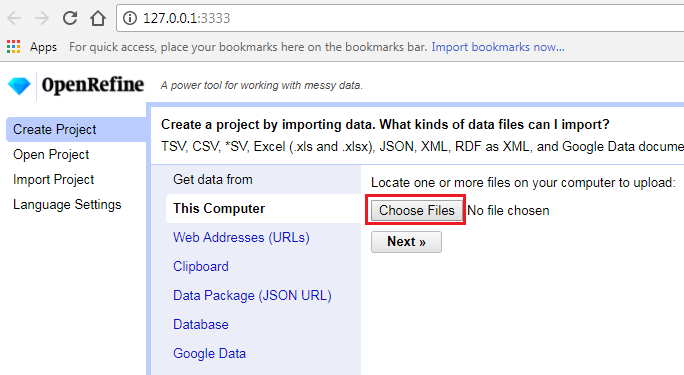Choose Web Addresses (URLs) source
The image size is (684, 375).
(x=241, y=238)
